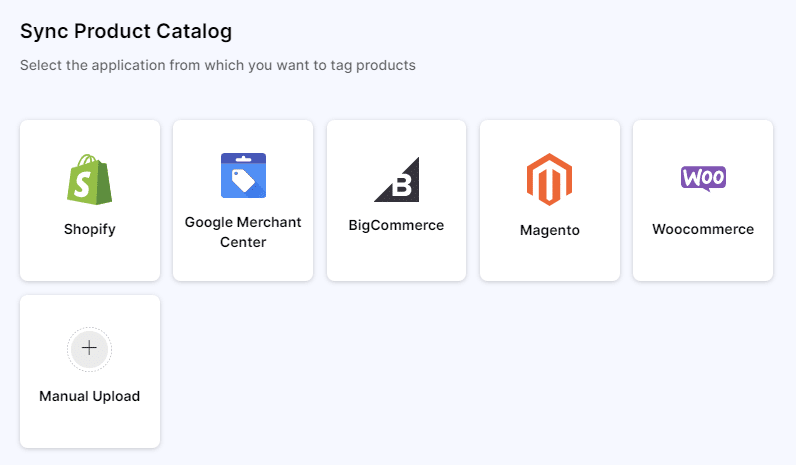This screenshot has height=465, width=796.
Task: Click the purple Woo logo
Action: [703, 178]
